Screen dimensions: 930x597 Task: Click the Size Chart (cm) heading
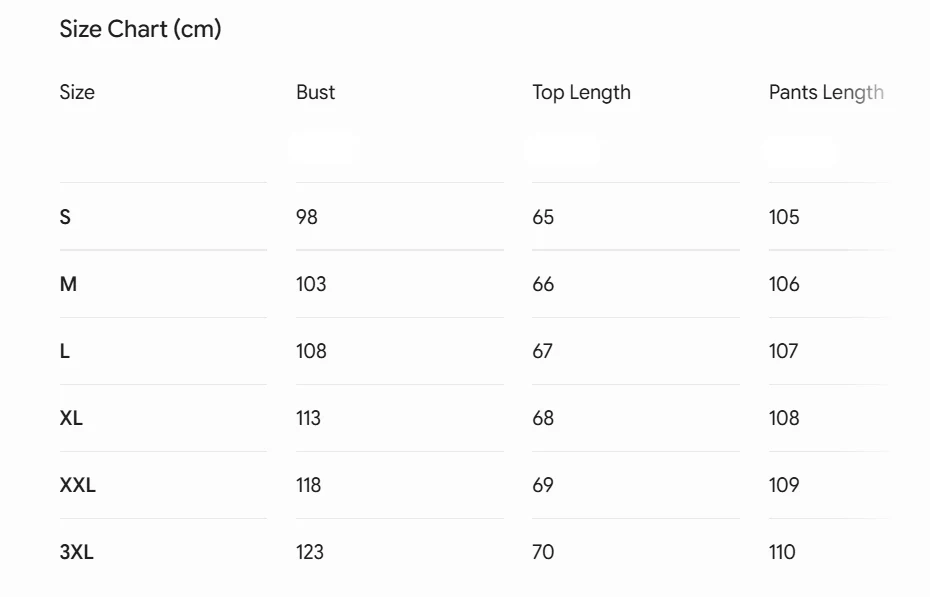[141, 29]
